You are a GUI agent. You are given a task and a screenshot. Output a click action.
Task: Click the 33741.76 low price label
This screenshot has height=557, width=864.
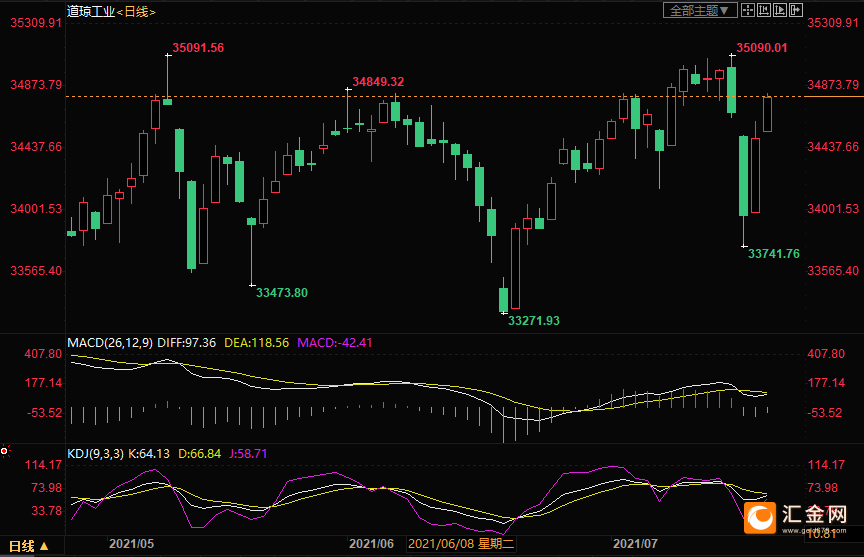coord(774,254)
